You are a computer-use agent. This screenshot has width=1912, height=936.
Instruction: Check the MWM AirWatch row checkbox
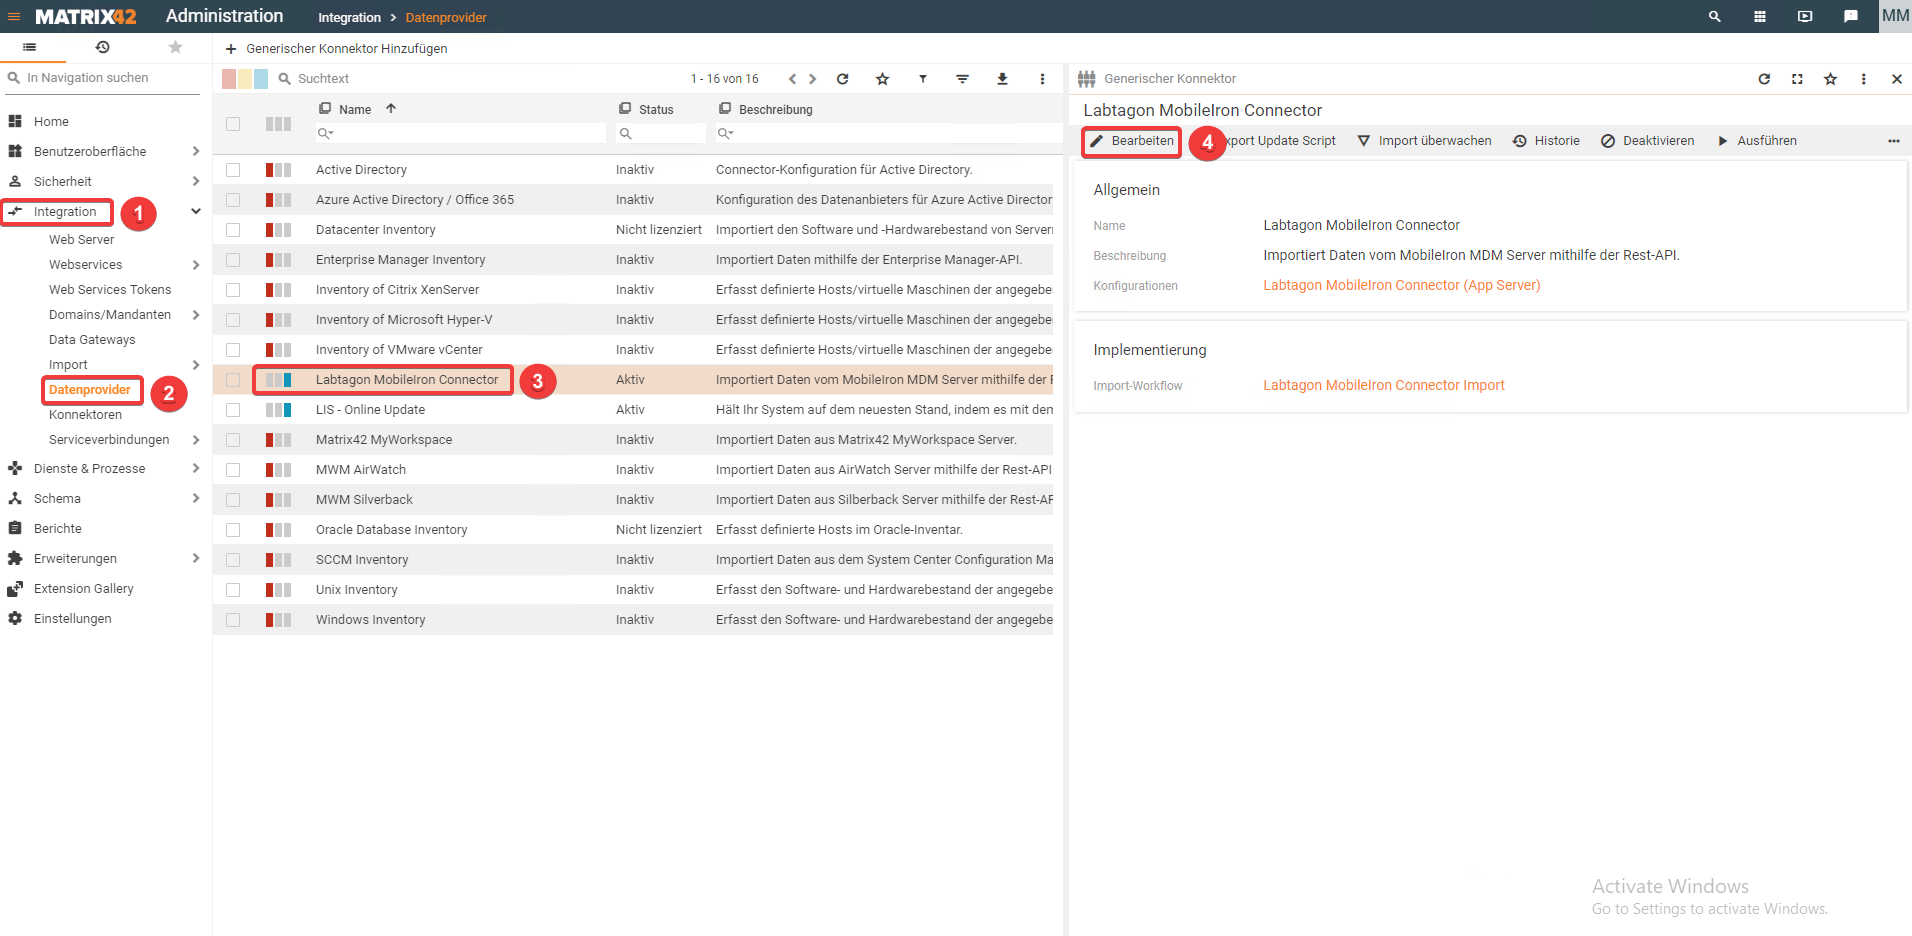pos(233,470)
